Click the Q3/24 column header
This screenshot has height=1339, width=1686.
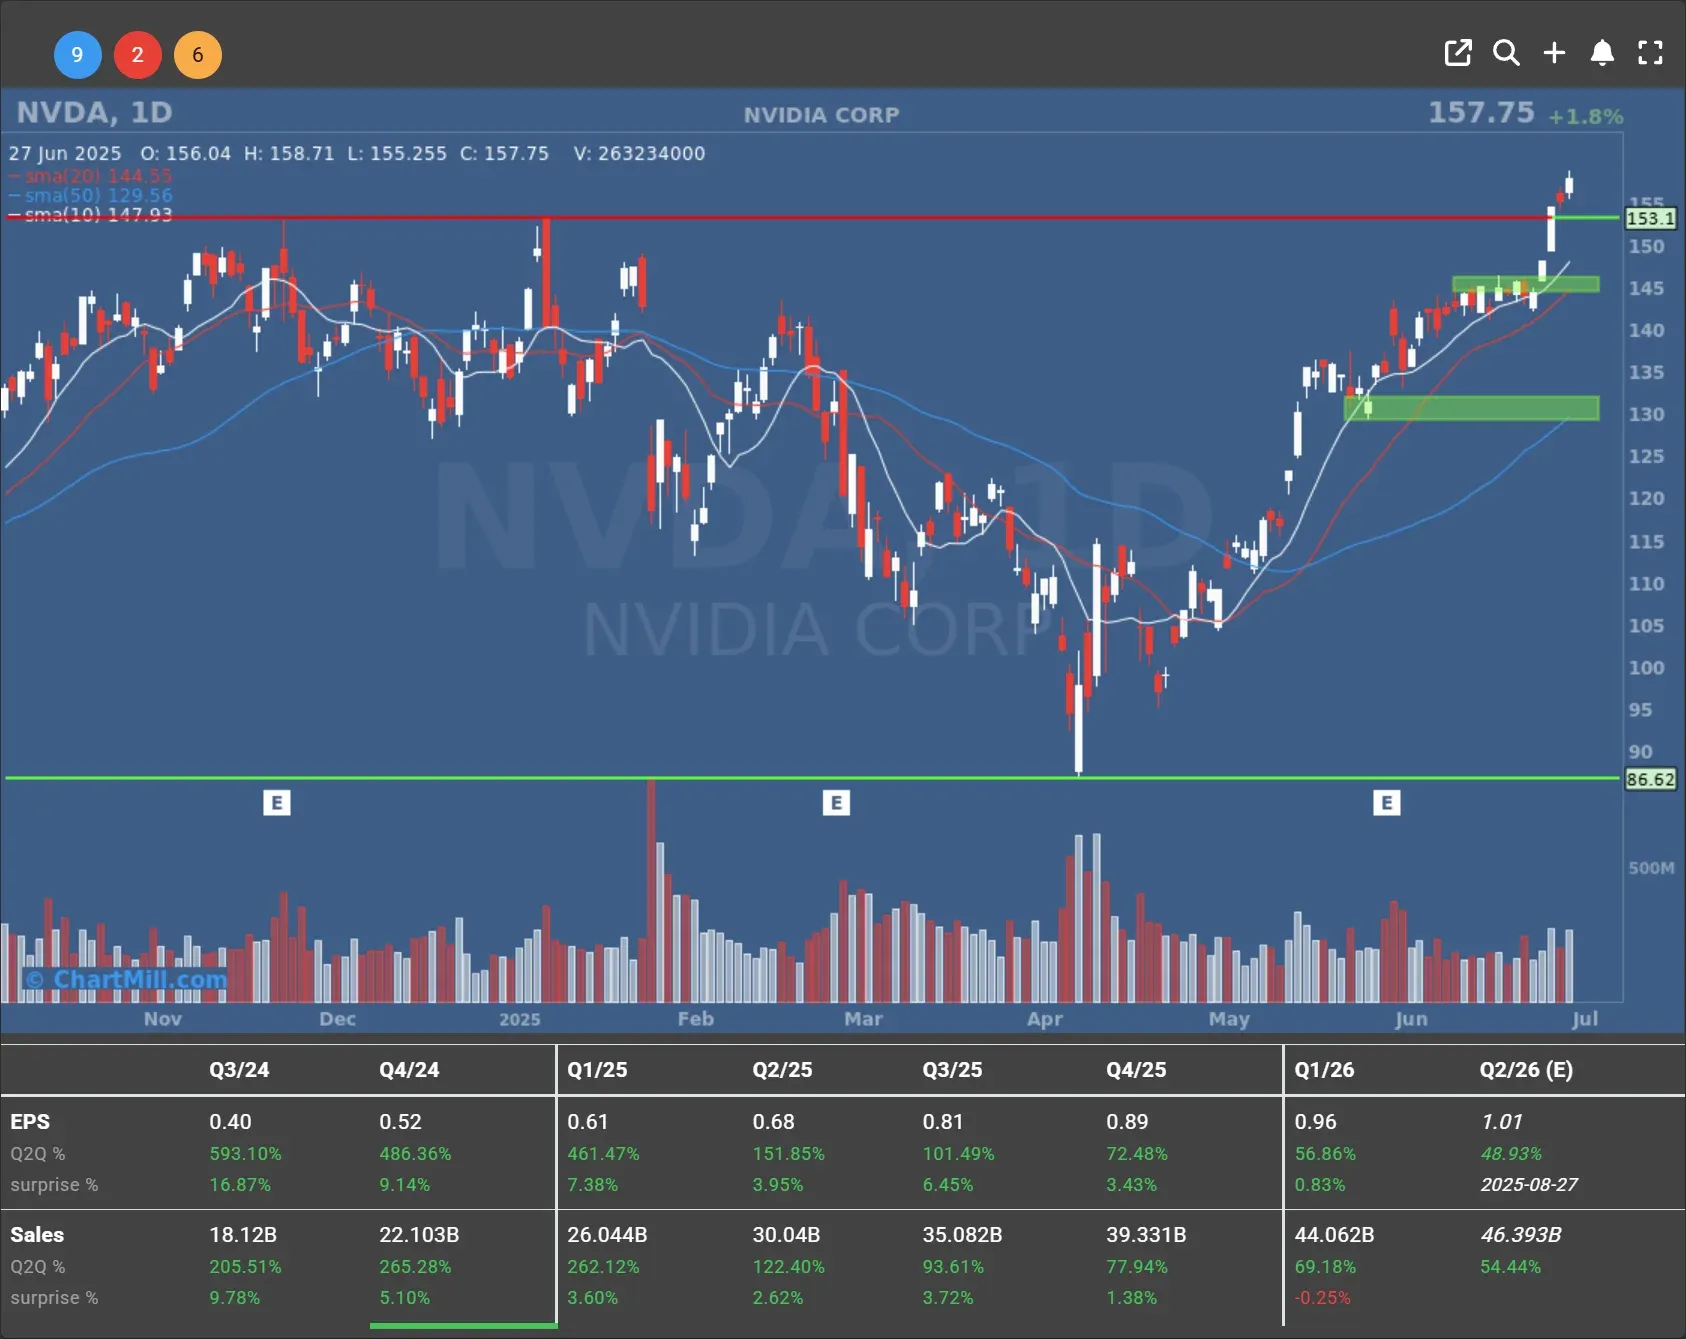point(239,1069)
